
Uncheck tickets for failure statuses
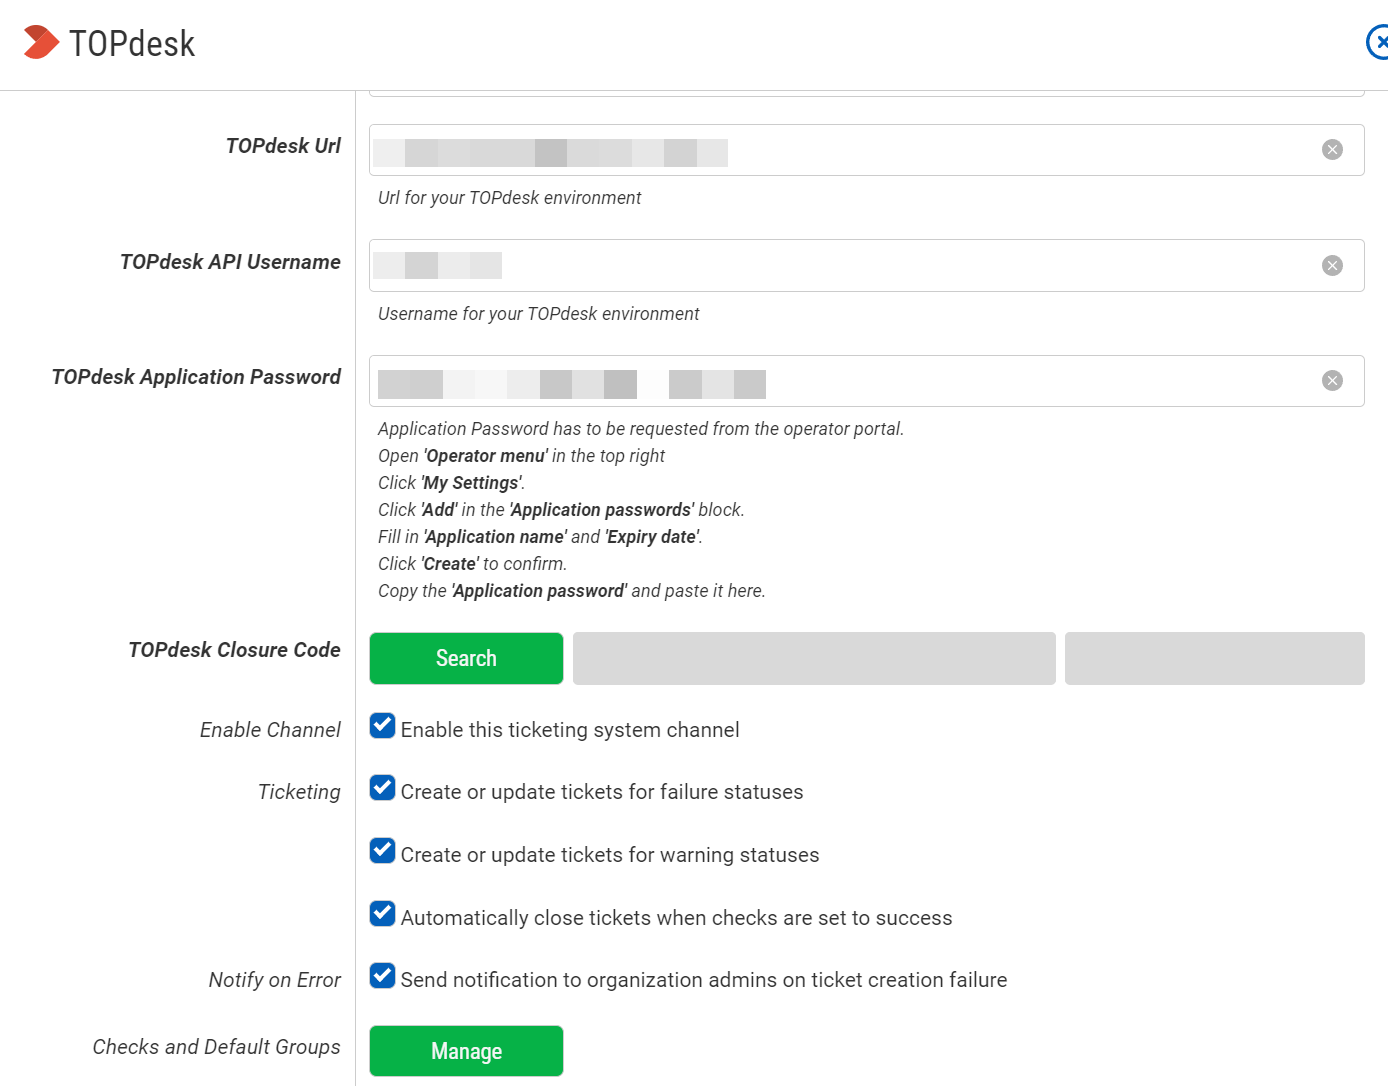tap(382, 788)
